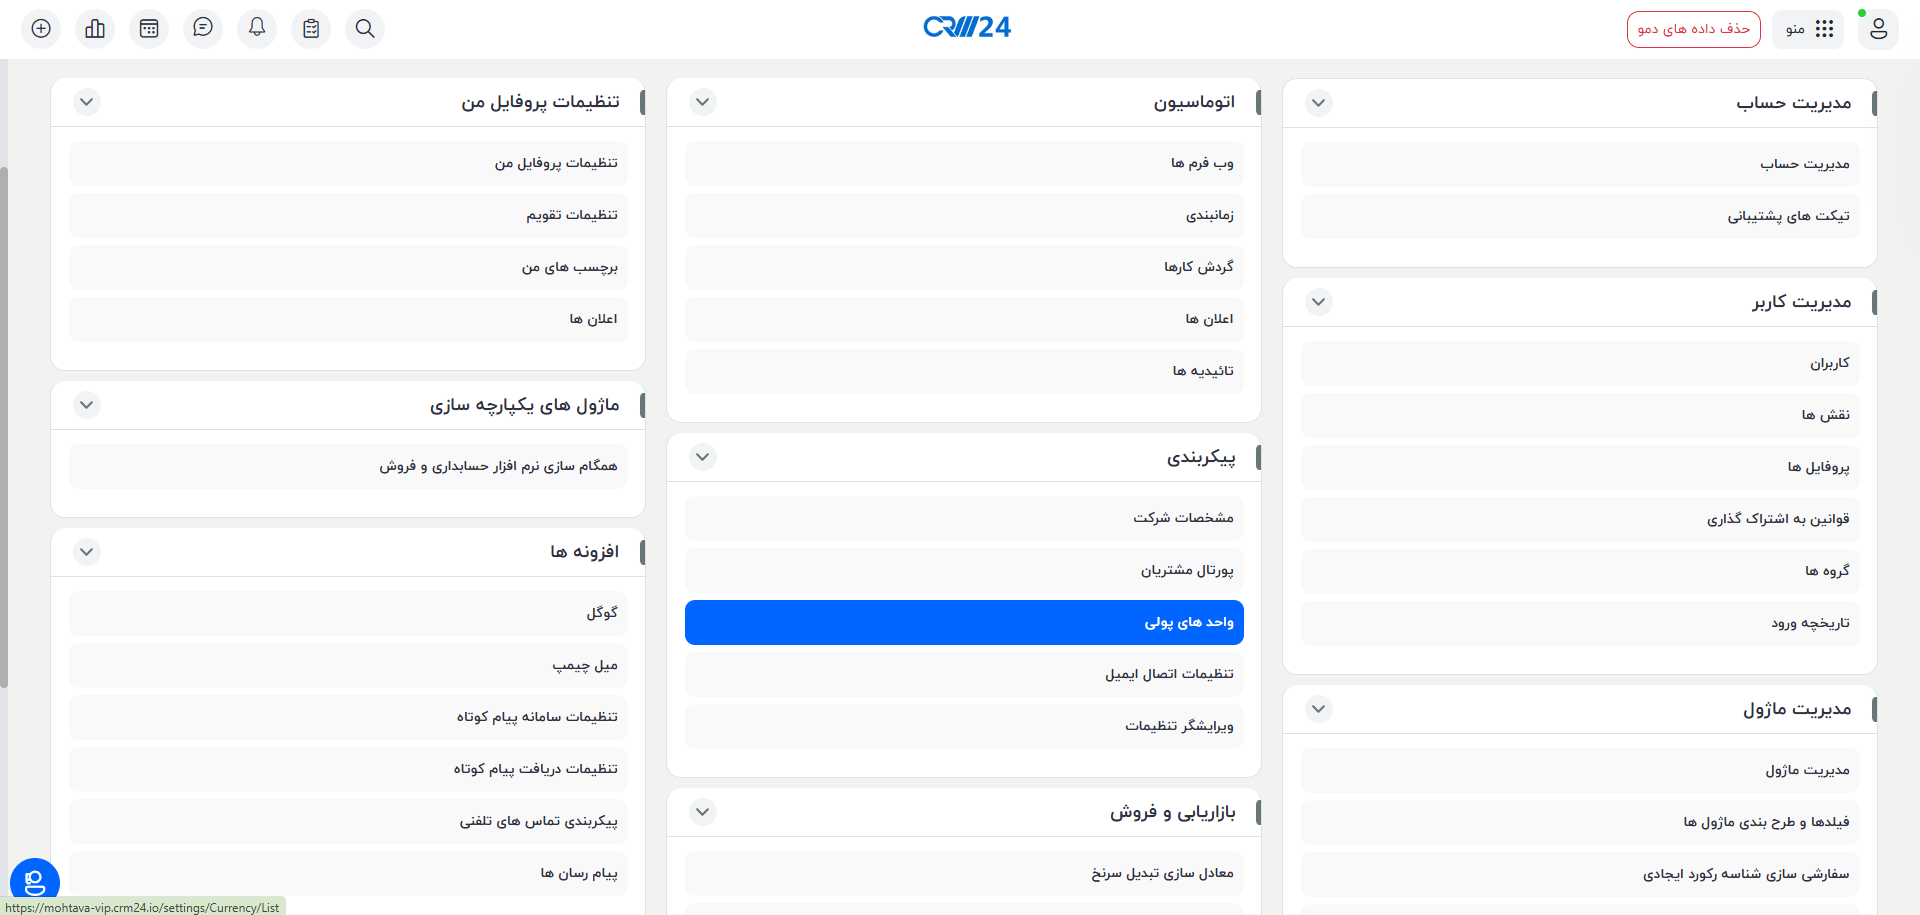Click the notifications bell icon
The width and height of the screenshot is (1920, 915).
[256, 28]
